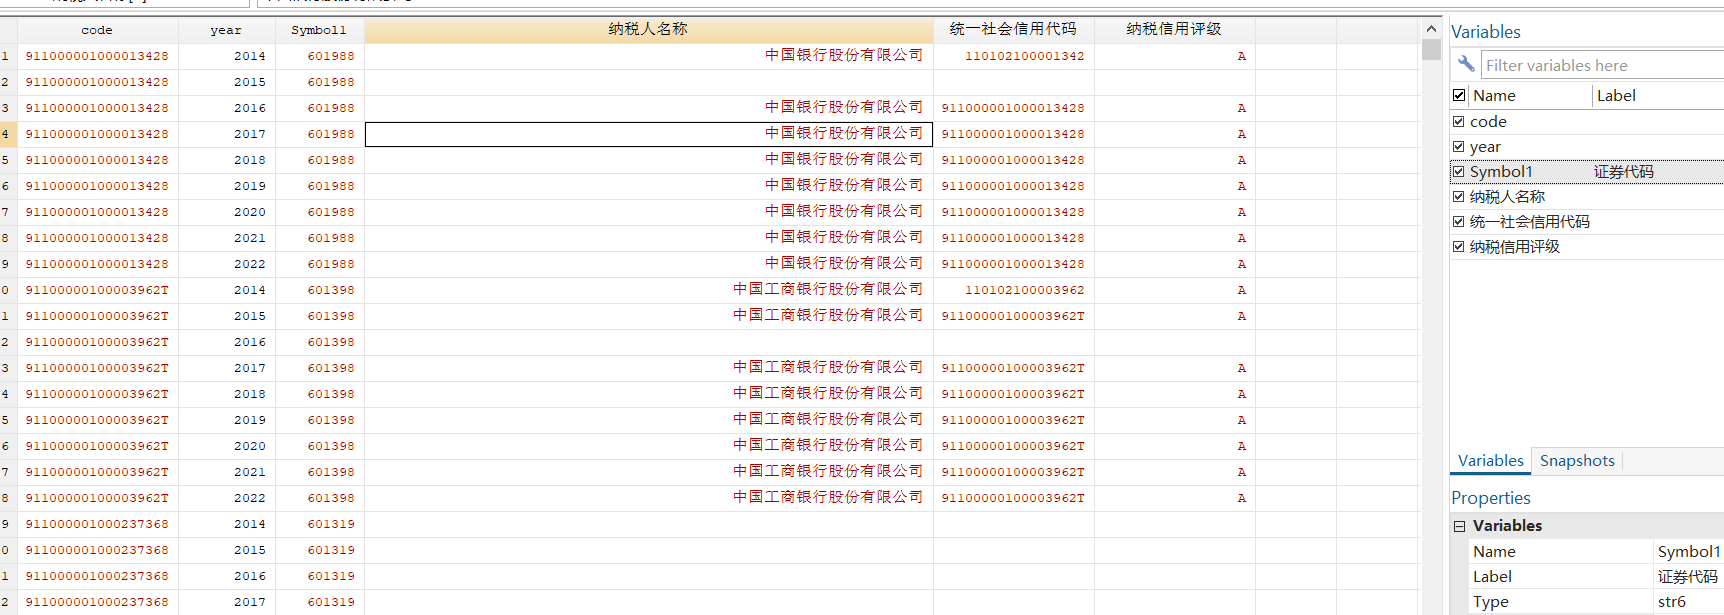The height and width of the screenshot is (615, 1724).
Task: Uncheck the year variable checkbox
Action: click(x=1459, y=147)
